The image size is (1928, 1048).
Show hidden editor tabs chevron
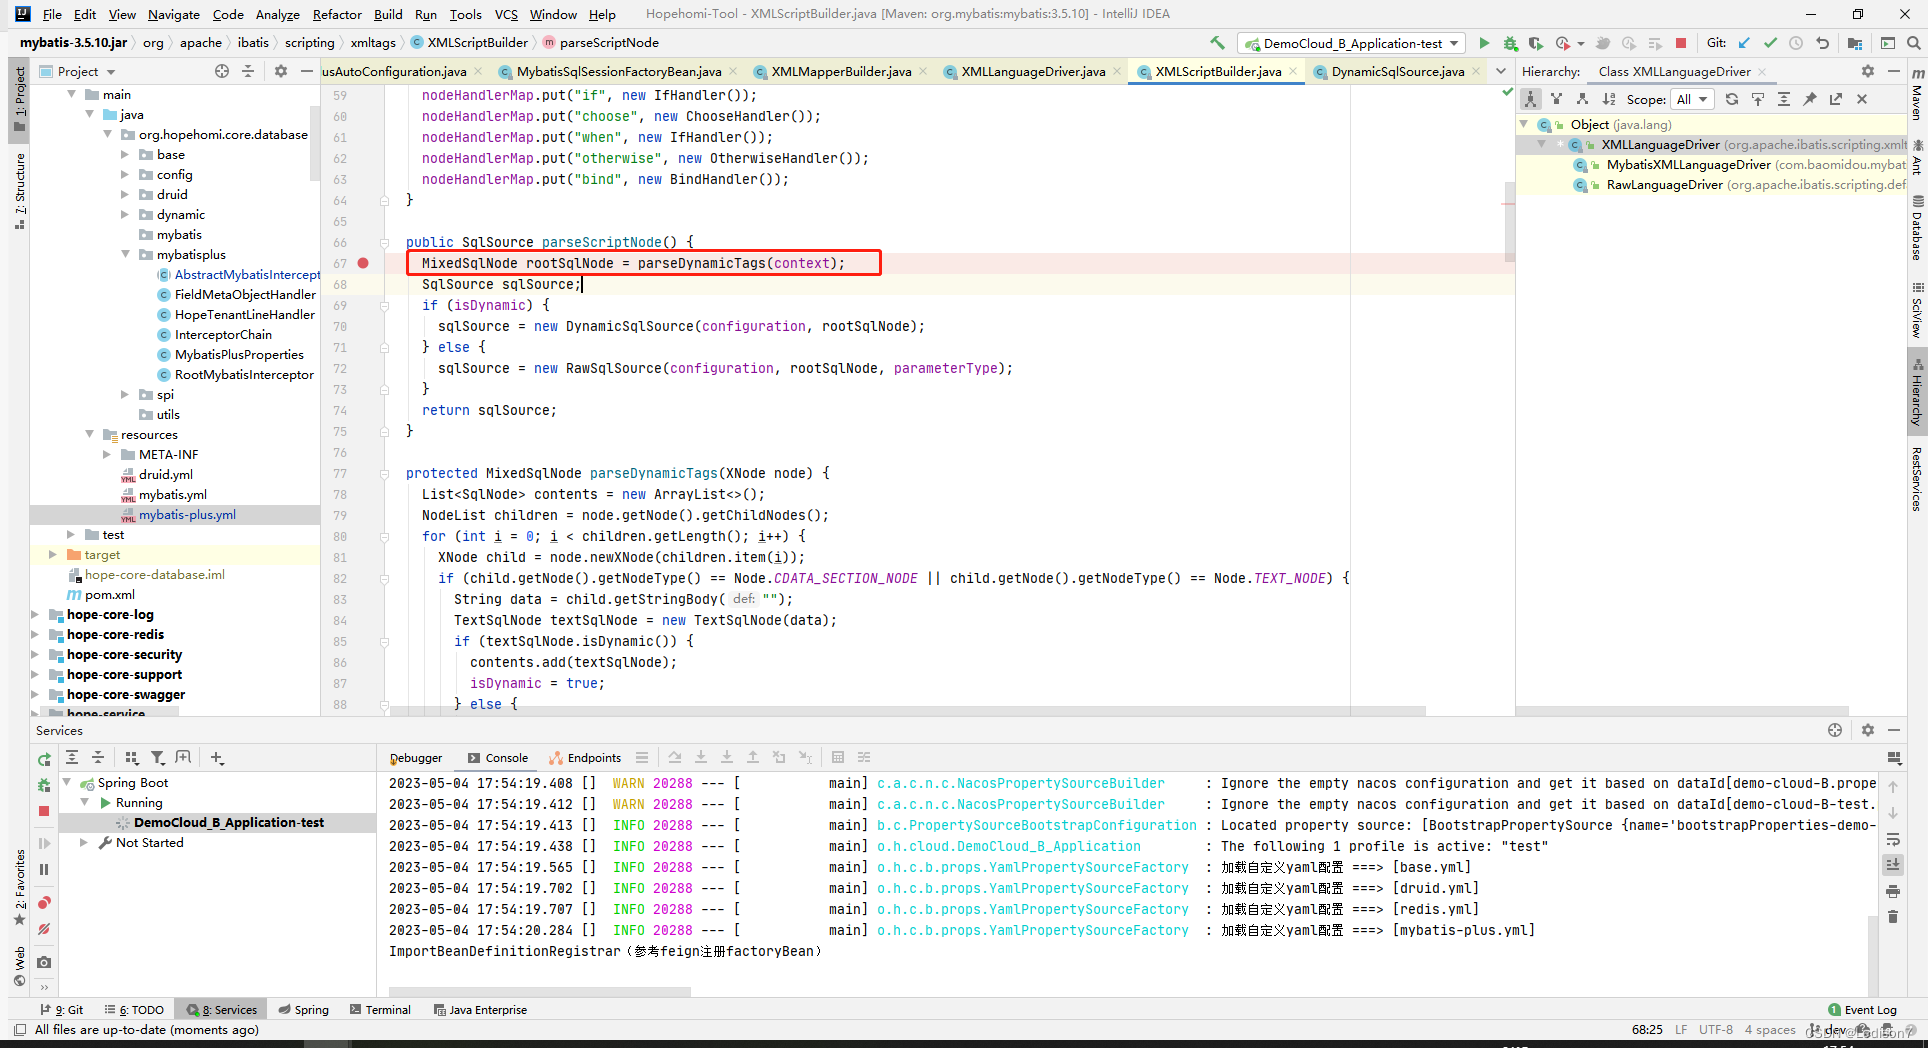(1501, 71)
